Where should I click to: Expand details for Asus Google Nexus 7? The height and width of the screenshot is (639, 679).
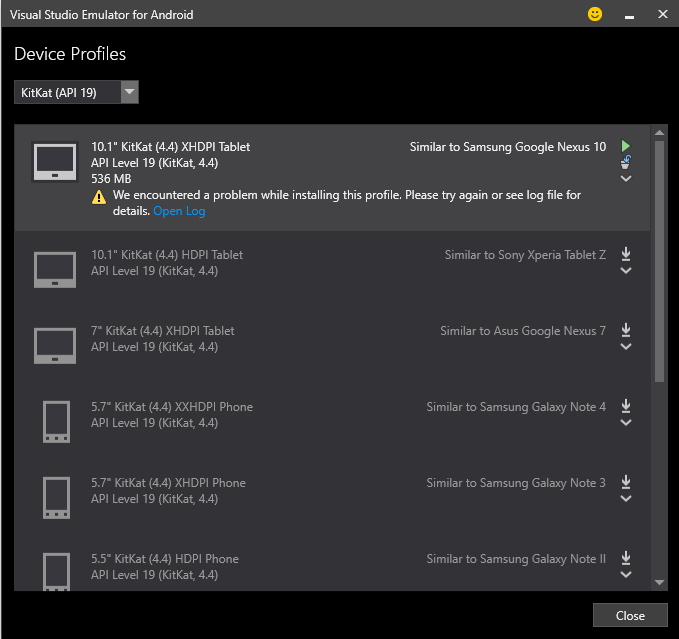point(626,346)
